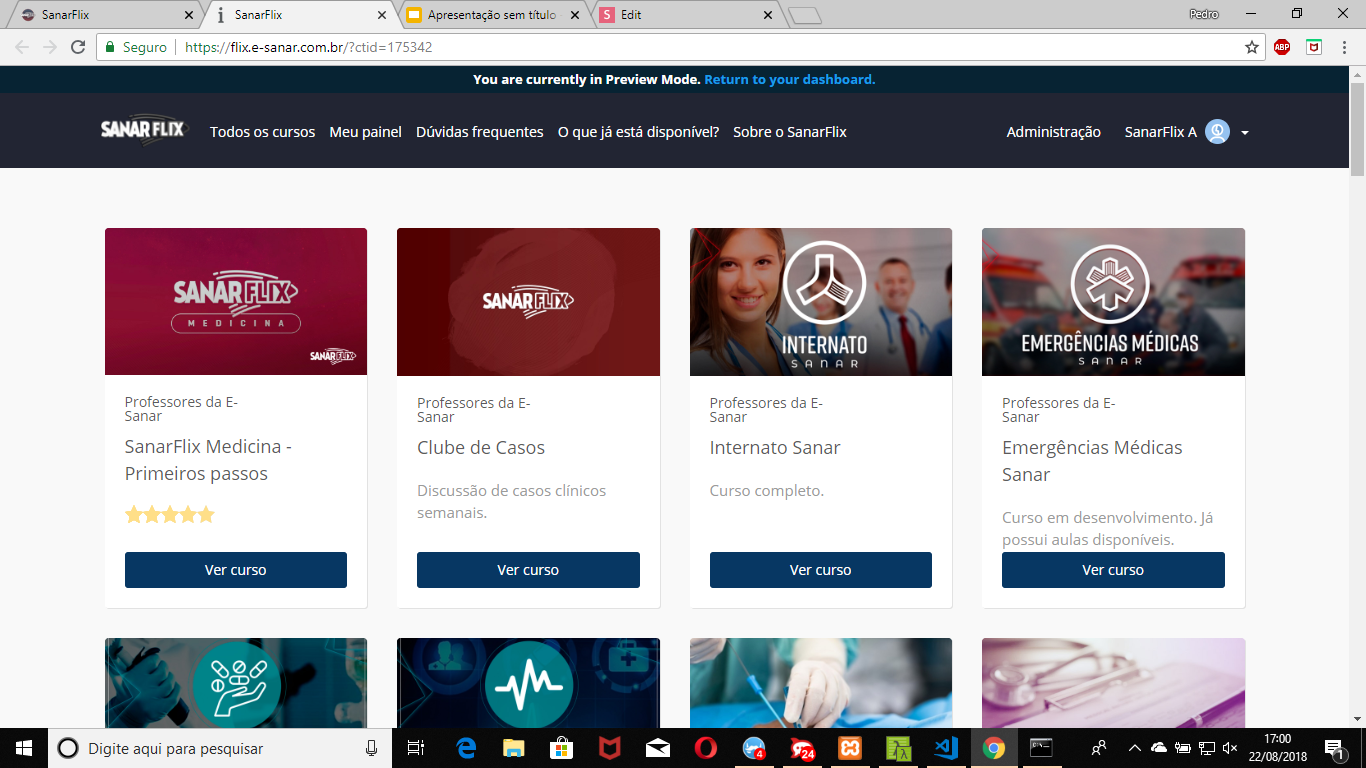
Task: Open Microsoft Store from taskbar
Action: [561, 748]
